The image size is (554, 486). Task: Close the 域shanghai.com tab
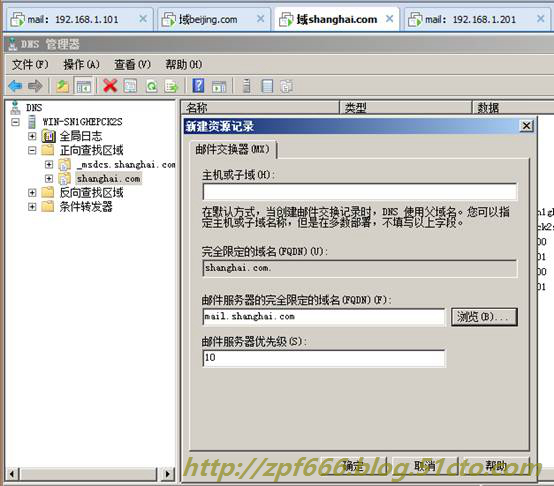[x=389, y=19]
